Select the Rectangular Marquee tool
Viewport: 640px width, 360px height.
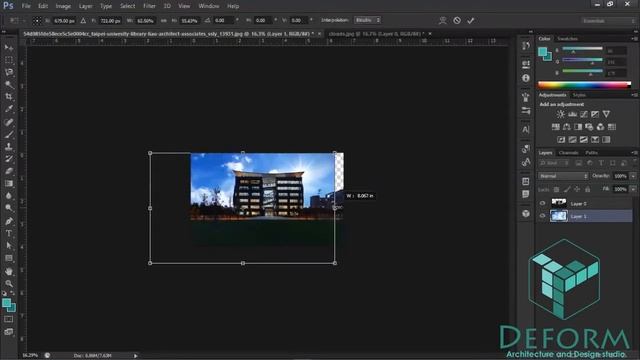click(x=9, y=60)
